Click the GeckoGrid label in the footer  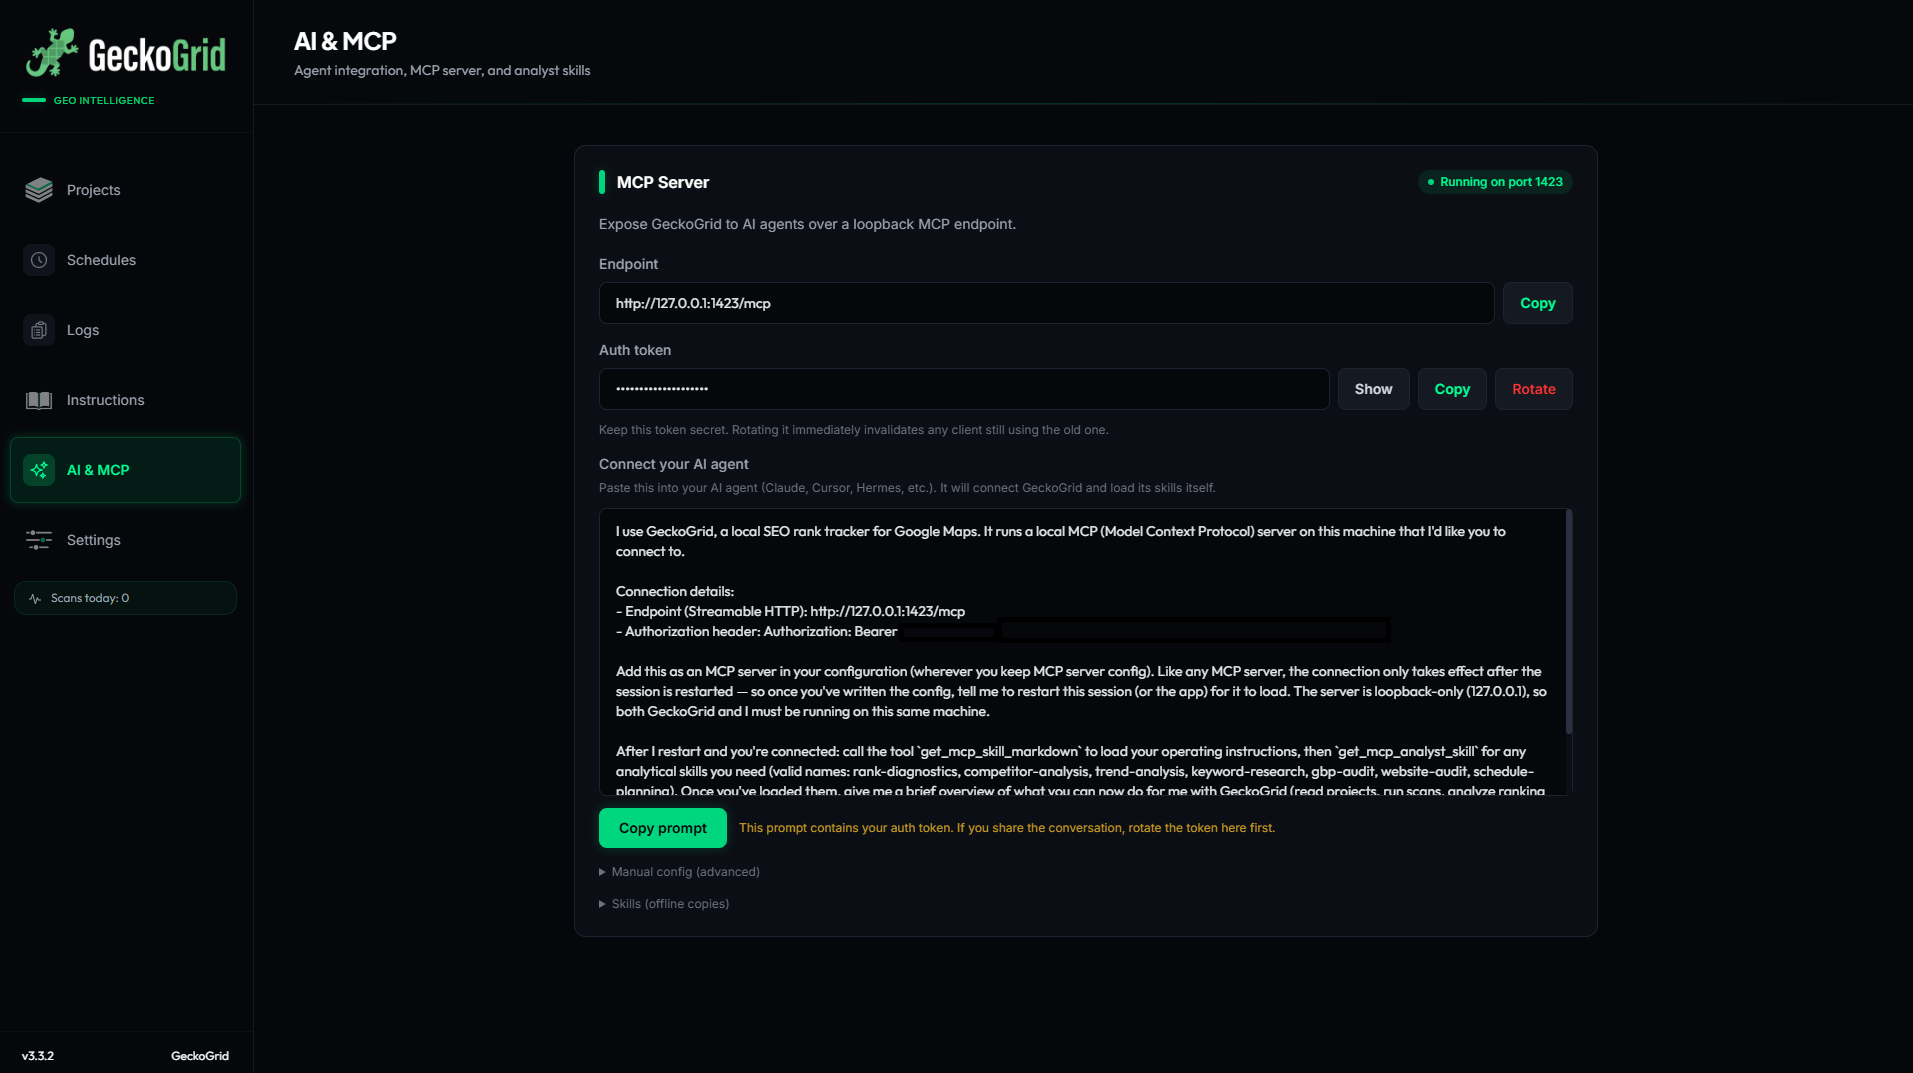point(200,1056)
